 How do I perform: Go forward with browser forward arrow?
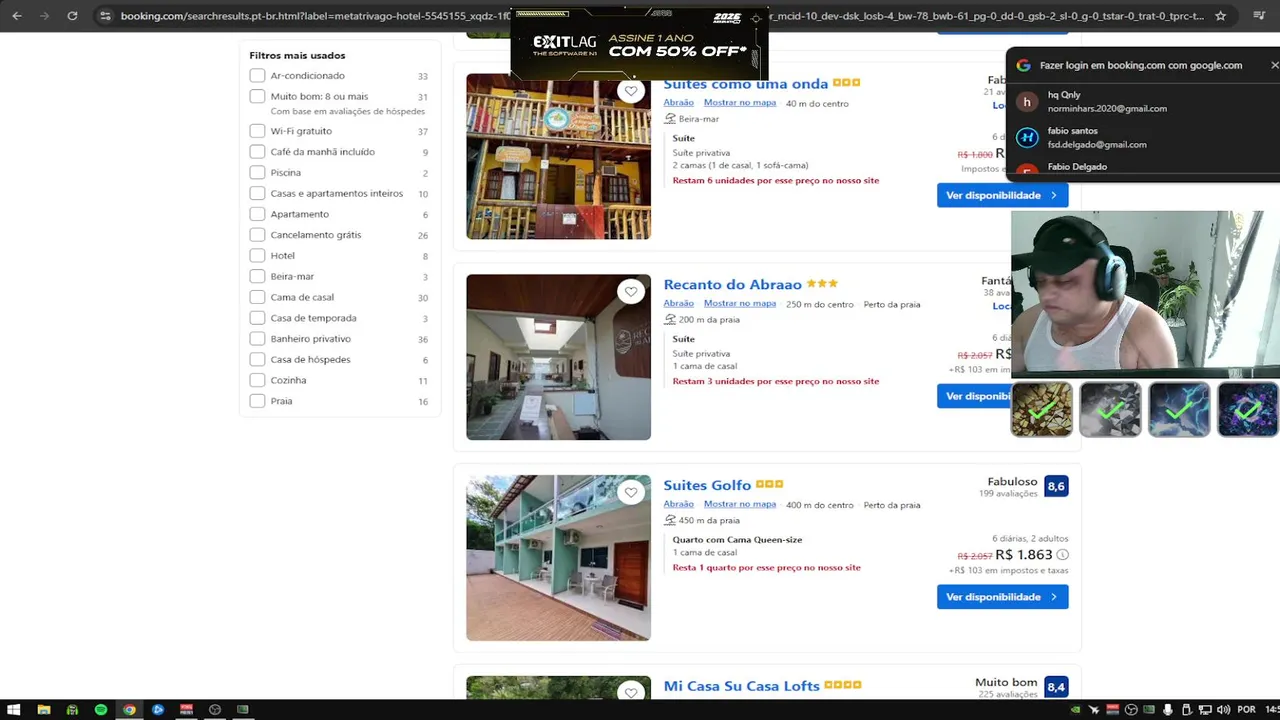(44, 16)
